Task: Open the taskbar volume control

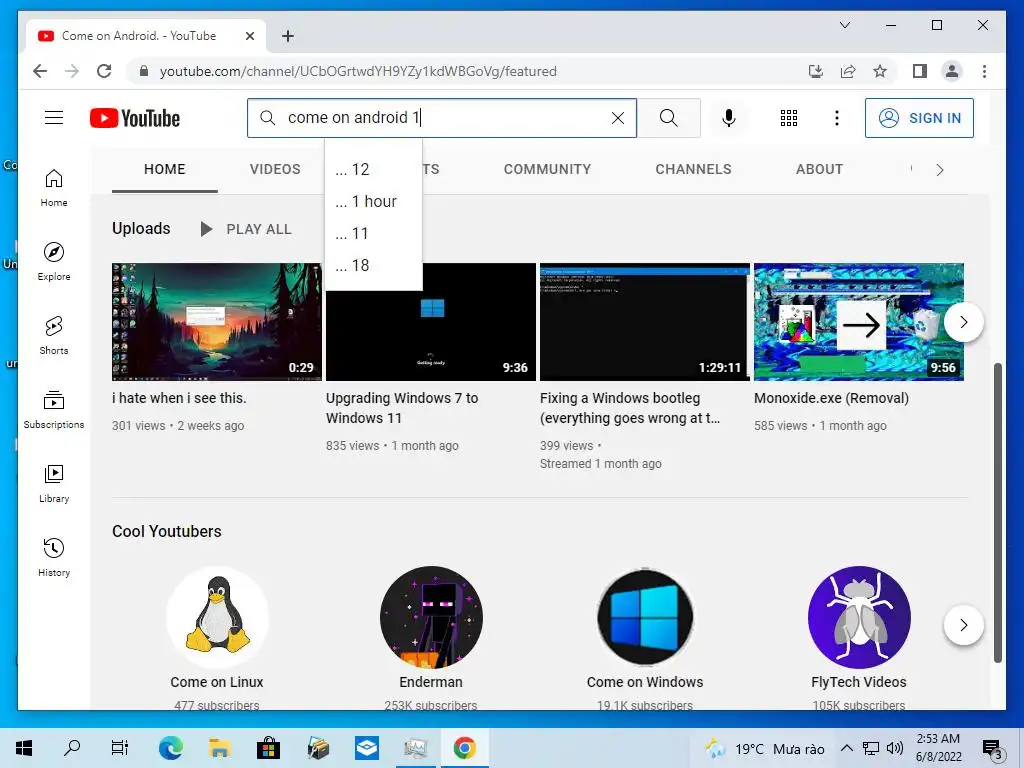Action: pos(895,748)
